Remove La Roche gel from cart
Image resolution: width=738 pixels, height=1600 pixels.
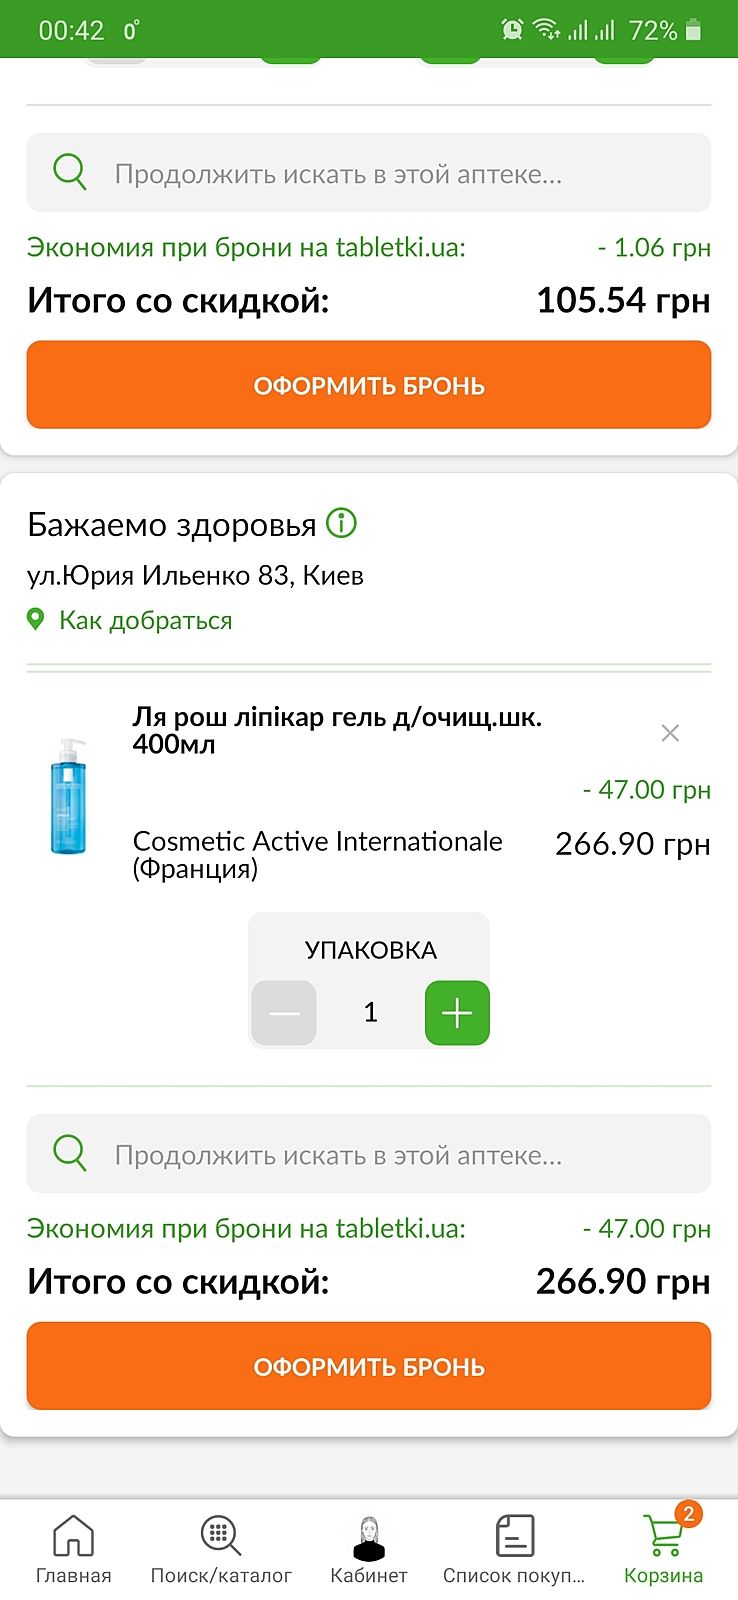(670, 733)
